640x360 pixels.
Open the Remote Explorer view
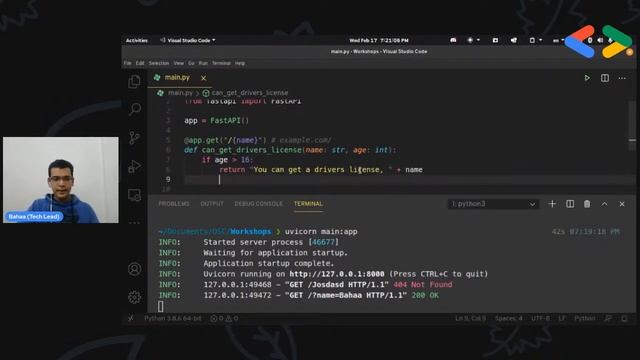tap(134, 195)
